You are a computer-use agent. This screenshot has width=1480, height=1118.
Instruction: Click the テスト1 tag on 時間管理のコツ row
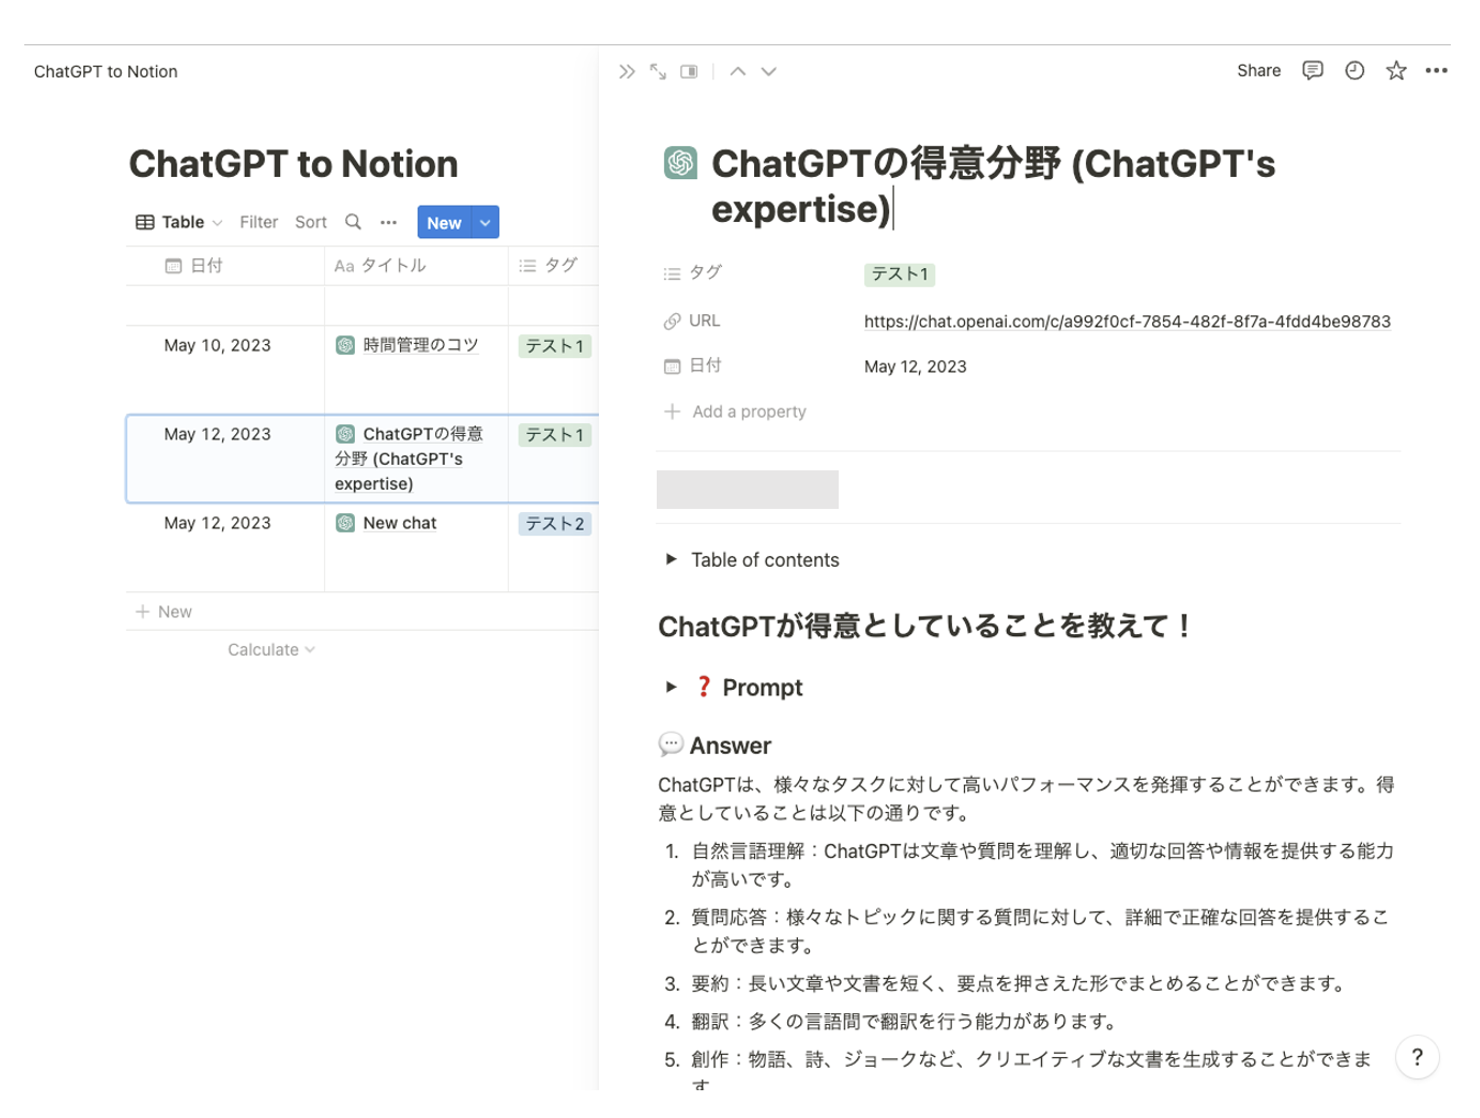click(x=555, y=346)
